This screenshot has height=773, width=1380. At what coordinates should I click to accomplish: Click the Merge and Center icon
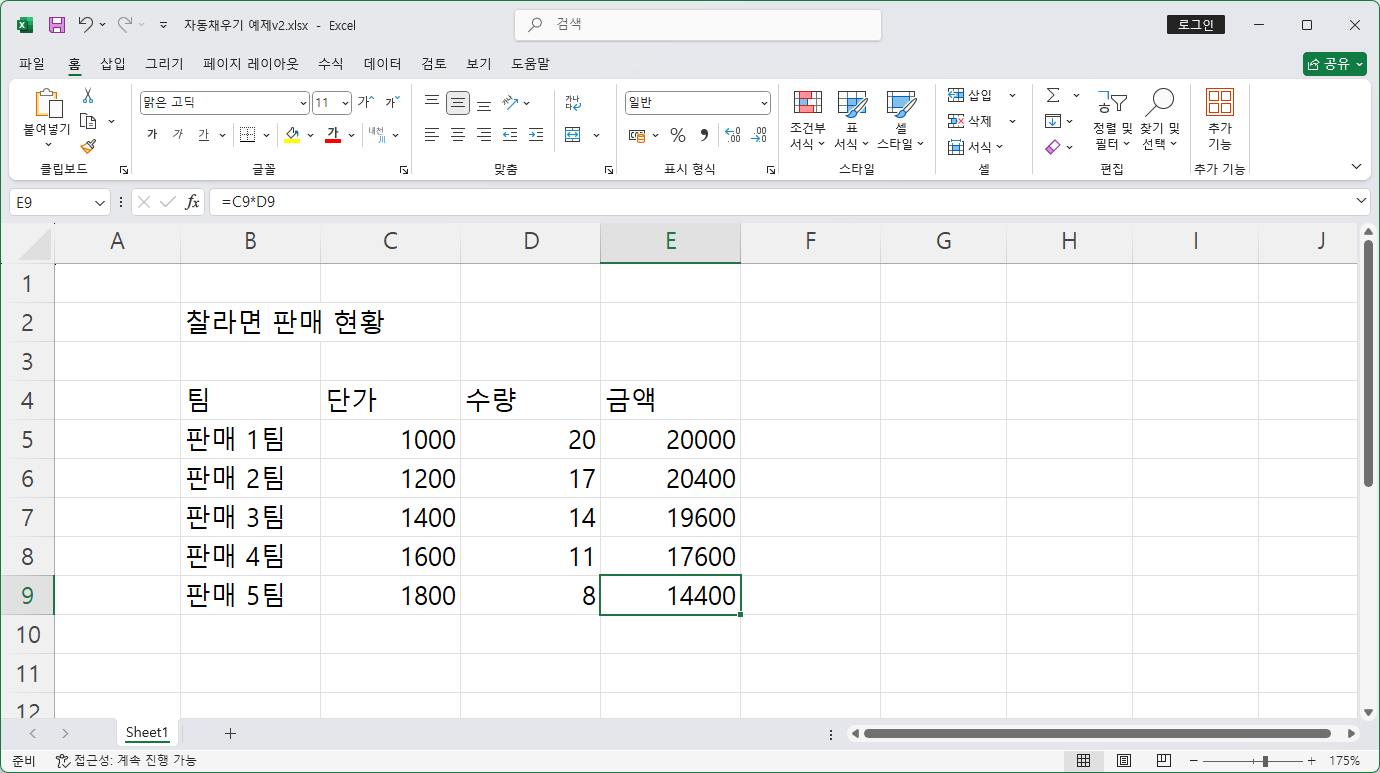[x=573, y=134]
